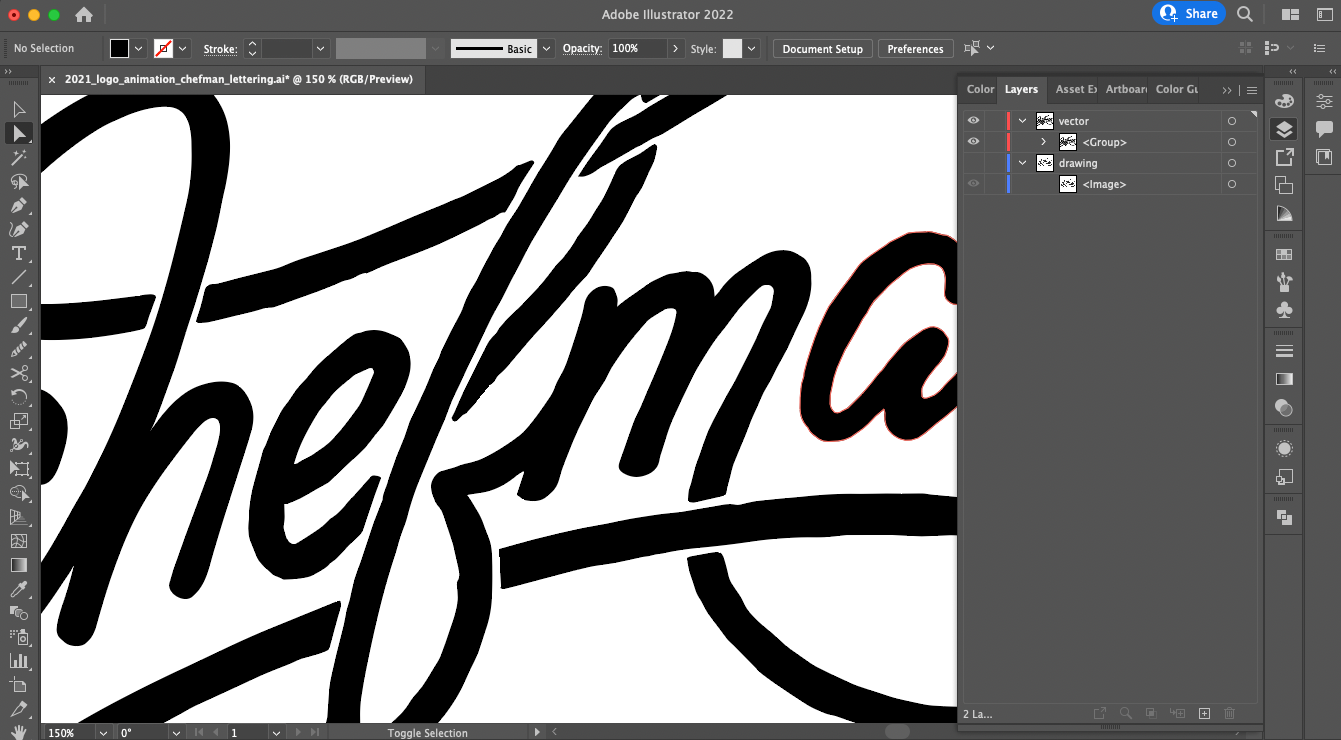Click Delete Selection trash icon in Layers panel
1341x740 pixels.
click(1230, 713)
